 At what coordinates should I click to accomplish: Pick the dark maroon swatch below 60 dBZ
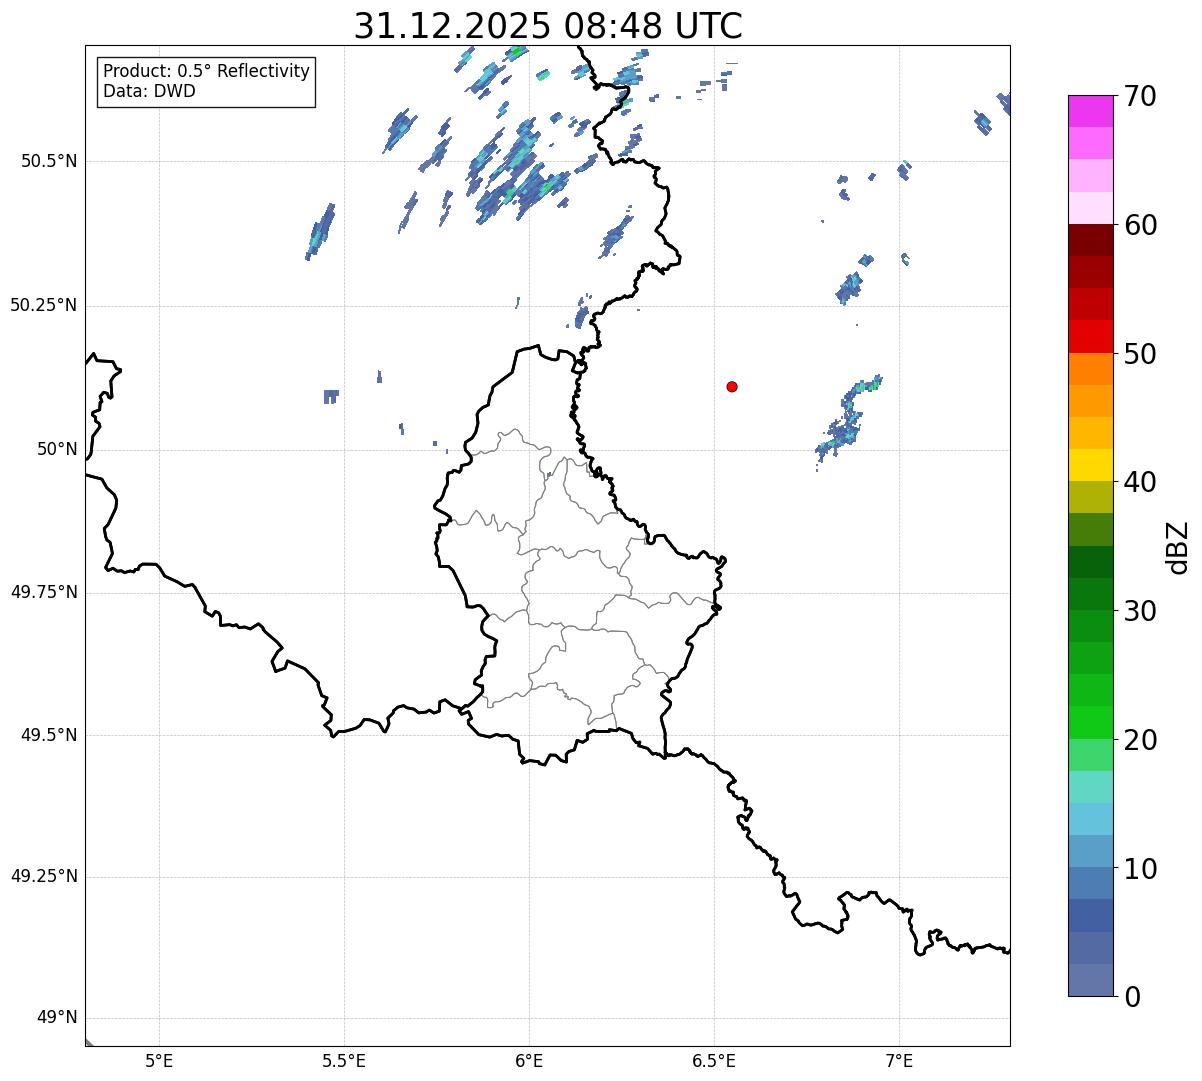click(1090, 240)
